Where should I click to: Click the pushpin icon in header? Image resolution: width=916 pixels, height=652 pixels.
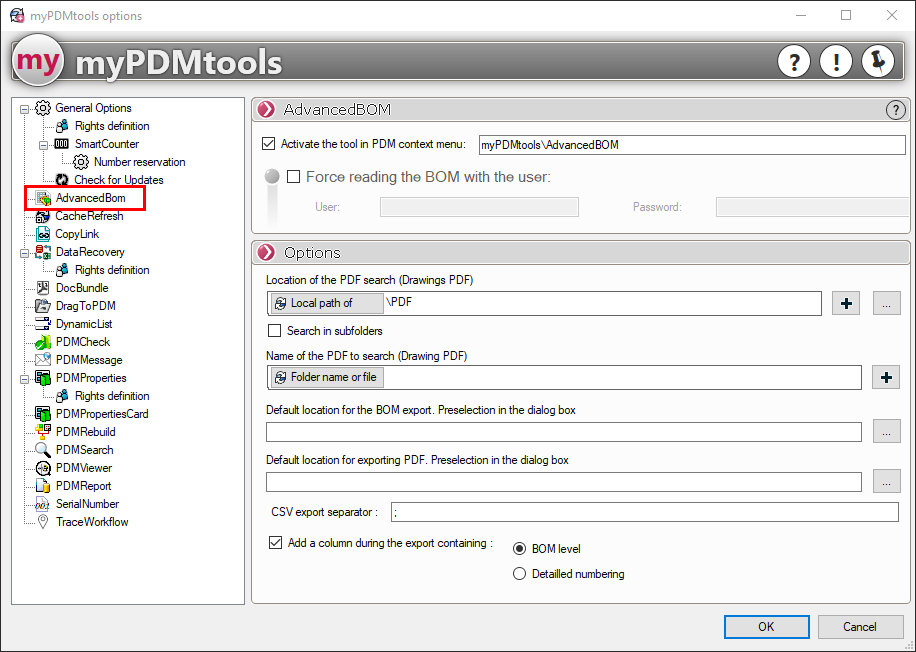click(878, 62)
